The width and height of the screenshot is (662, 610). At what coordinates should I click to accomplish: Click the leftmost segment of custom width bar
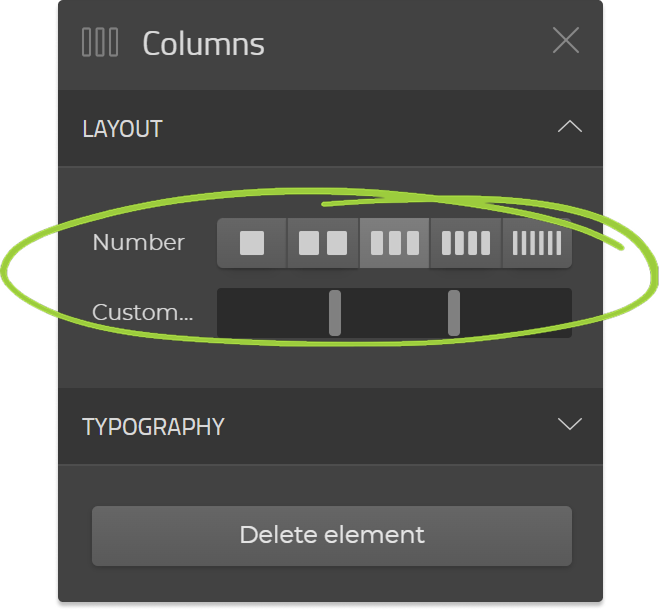tap(274, 313)
